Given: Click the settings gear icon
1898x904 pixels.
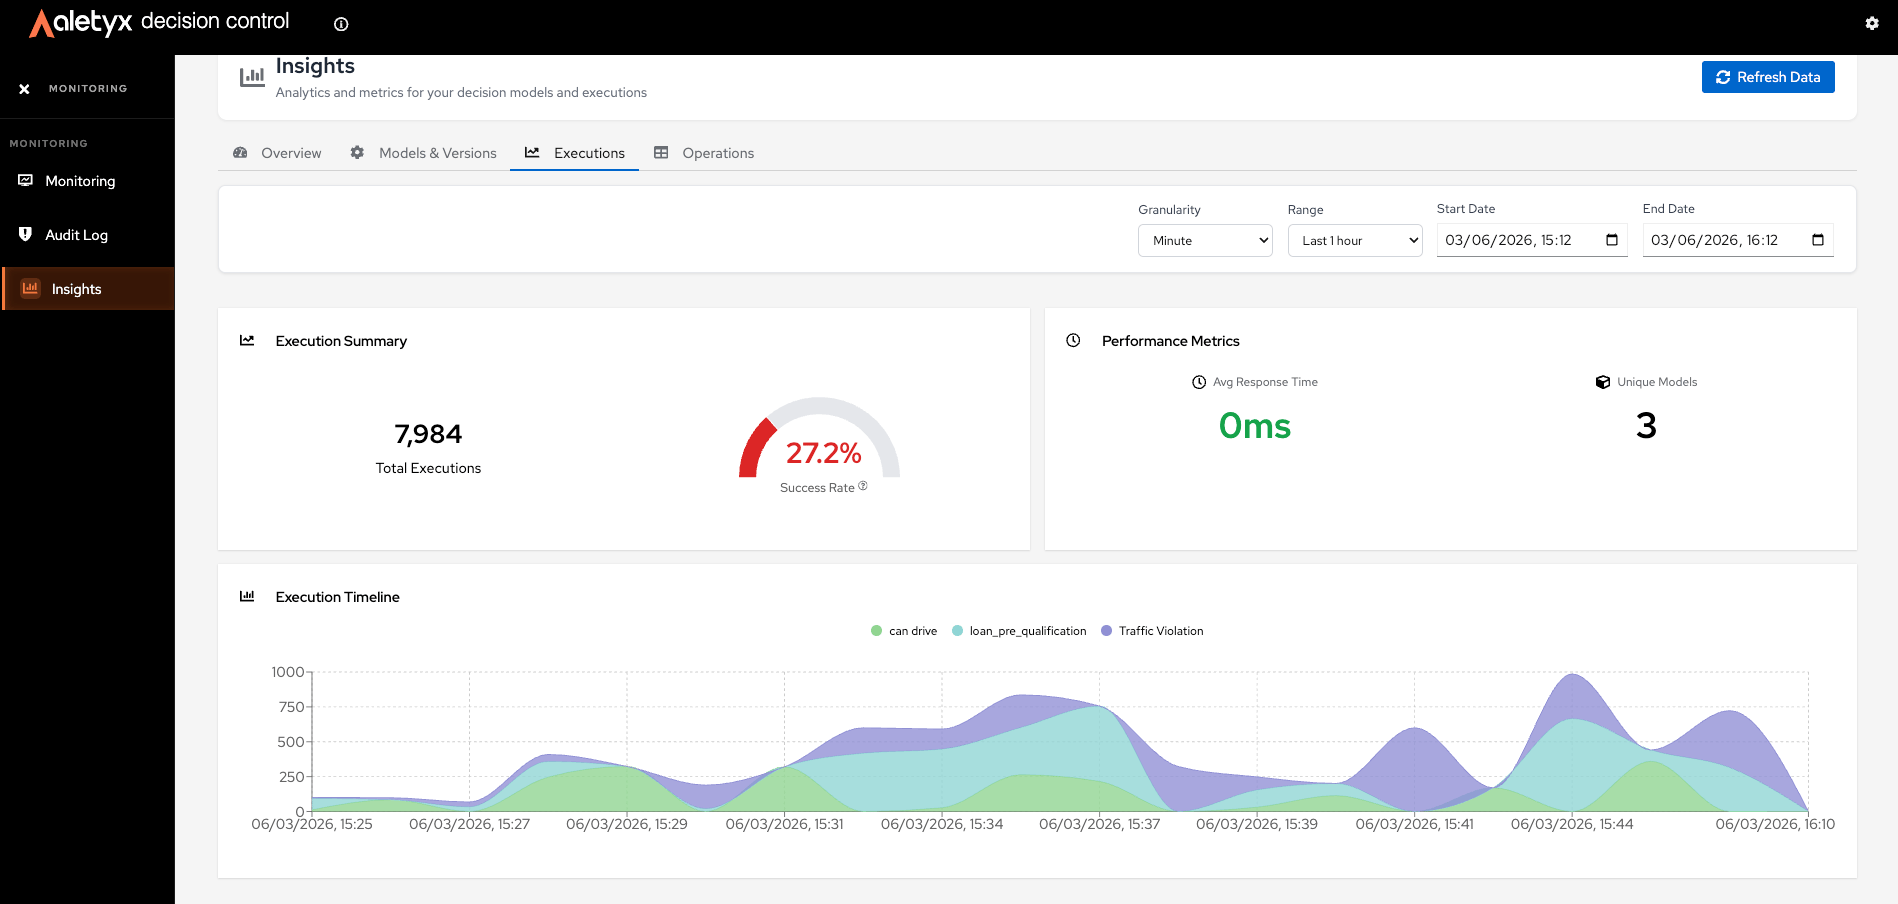Looking at the screenshot, I should point(1872,23).
